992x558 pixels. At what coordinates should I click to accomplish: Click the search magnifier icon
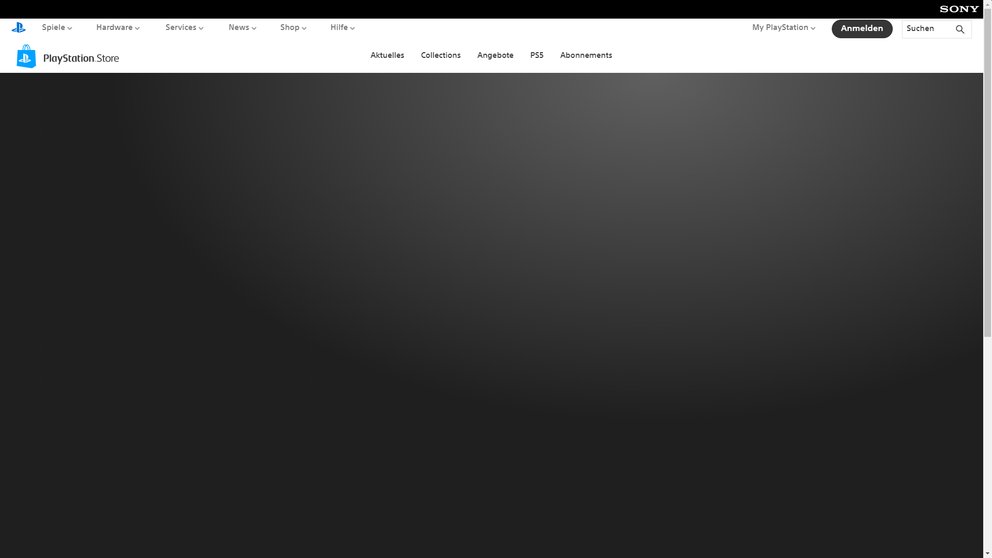[x=960, y=29]
